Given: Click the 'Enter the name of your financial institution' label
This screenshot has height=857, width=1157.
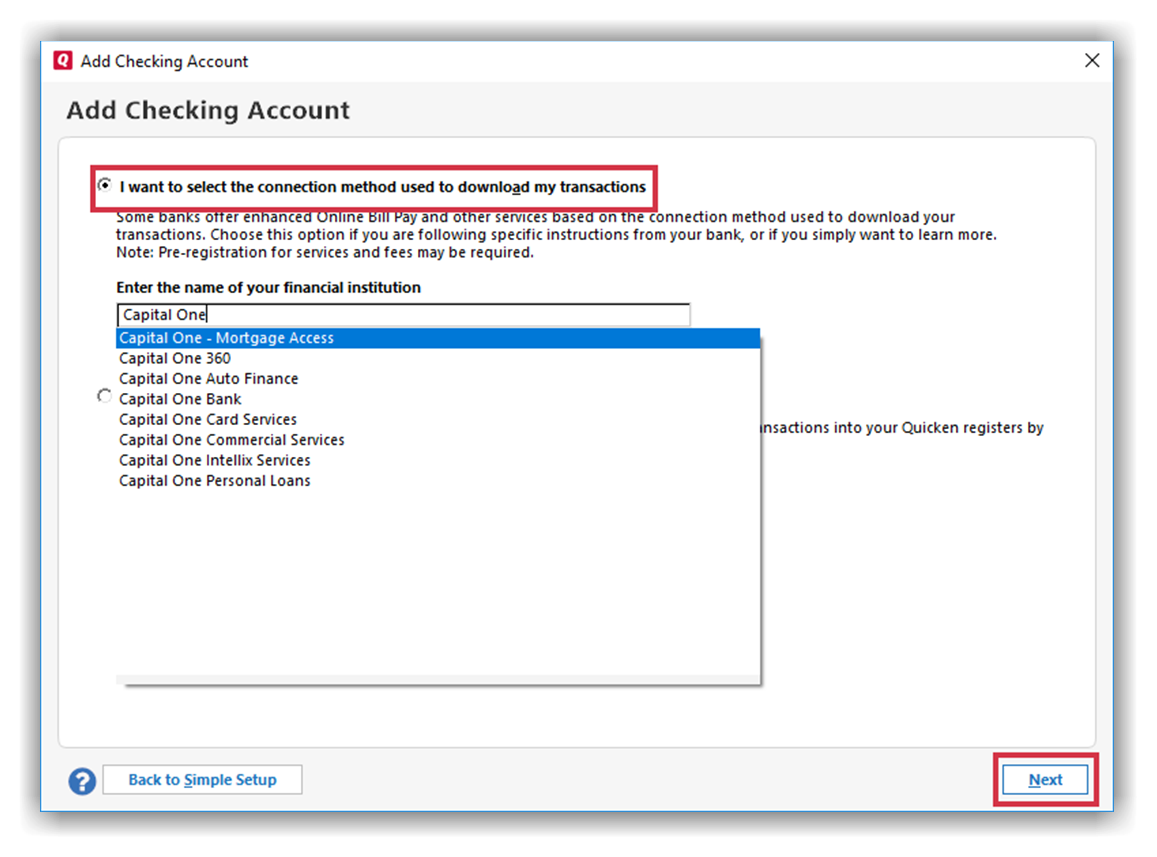Looking at the screenshot, I should 268,287.
